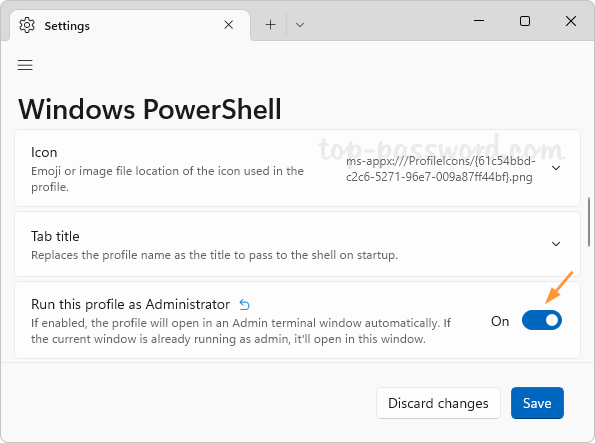Close the Terminal window
This screenshot has width=595, height=443.
[571, 21]
